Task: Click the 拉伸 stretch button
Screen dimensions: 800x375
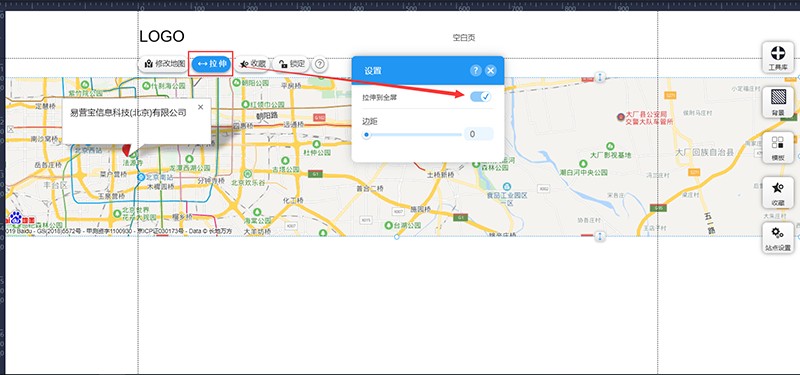Action: click(x=211, y=64)
